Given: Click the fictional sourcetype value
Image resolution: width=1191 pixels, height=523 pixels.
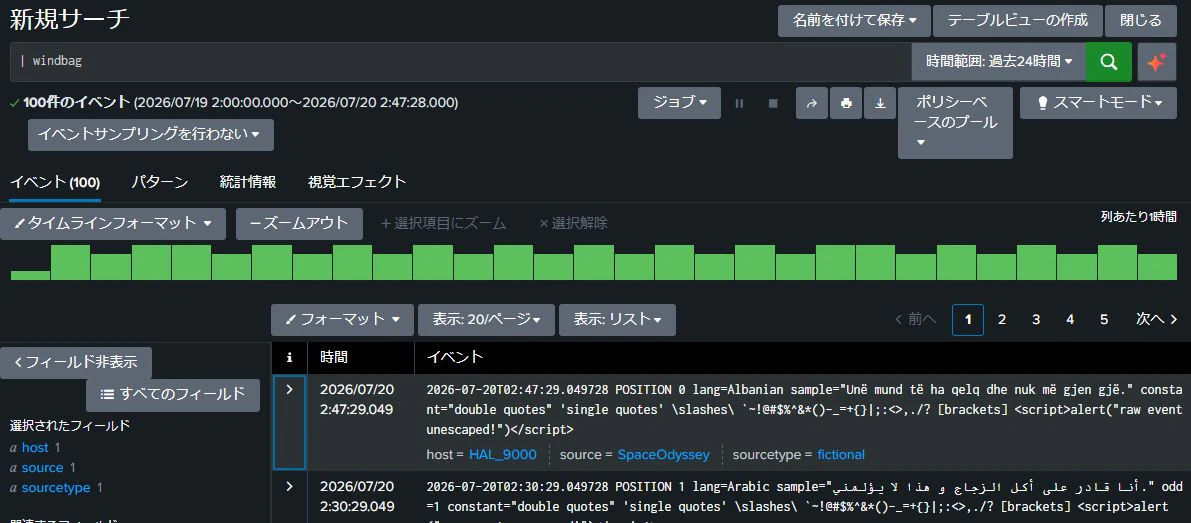Looking at the screenshot, I should (841, 455).
